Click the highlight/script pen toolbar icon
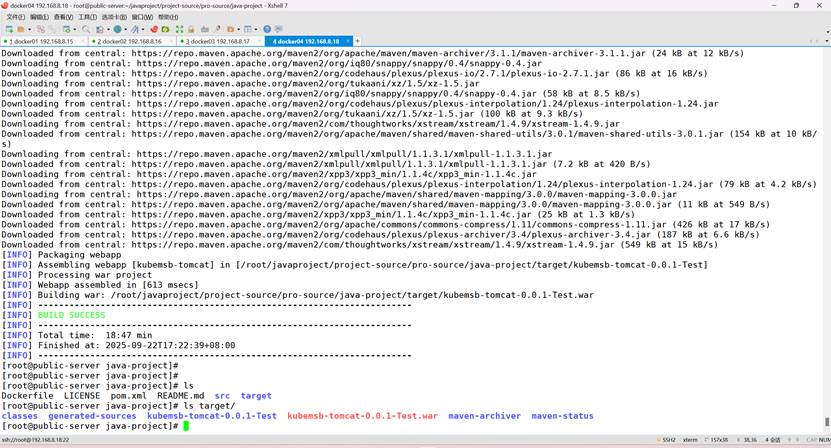 (217, 29)
